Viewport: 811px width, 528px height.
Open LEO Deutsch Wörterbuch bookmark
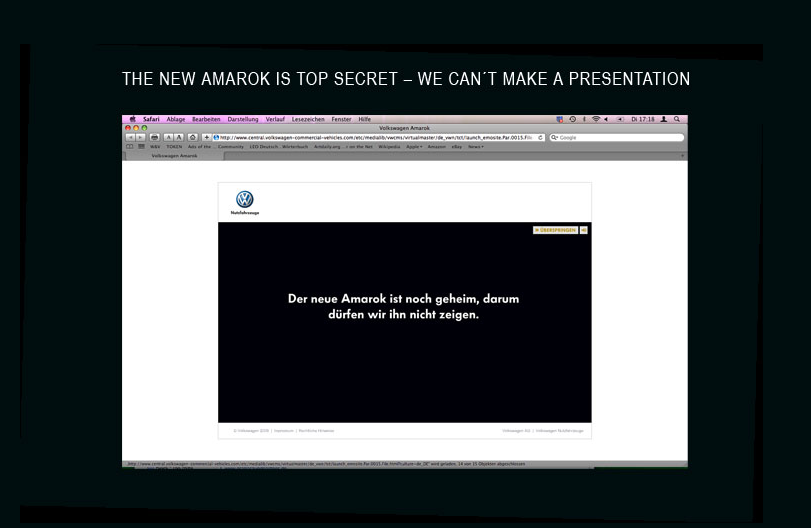tap(279, 147)
